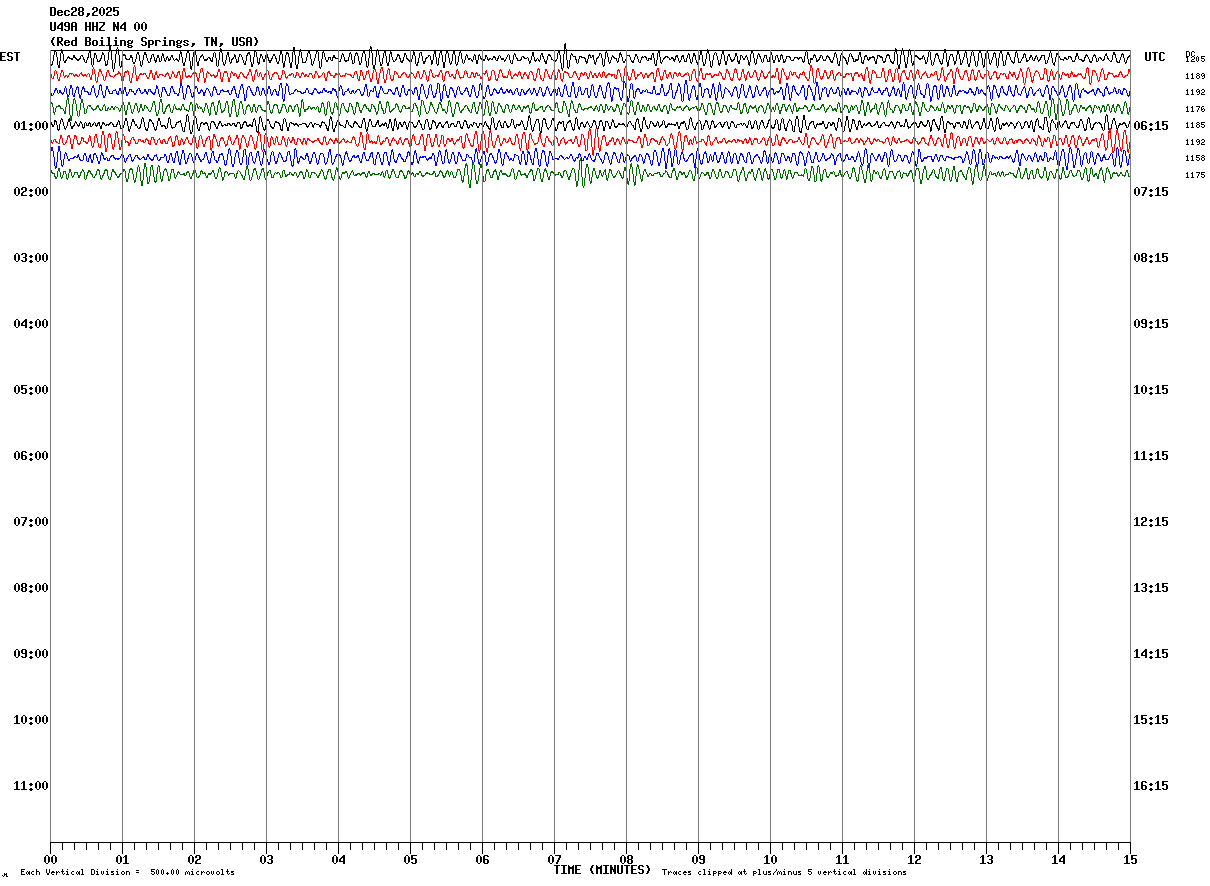Click the DC offset value 1189
This screenshot has width=1210, height=886.
coord(1195,76)
